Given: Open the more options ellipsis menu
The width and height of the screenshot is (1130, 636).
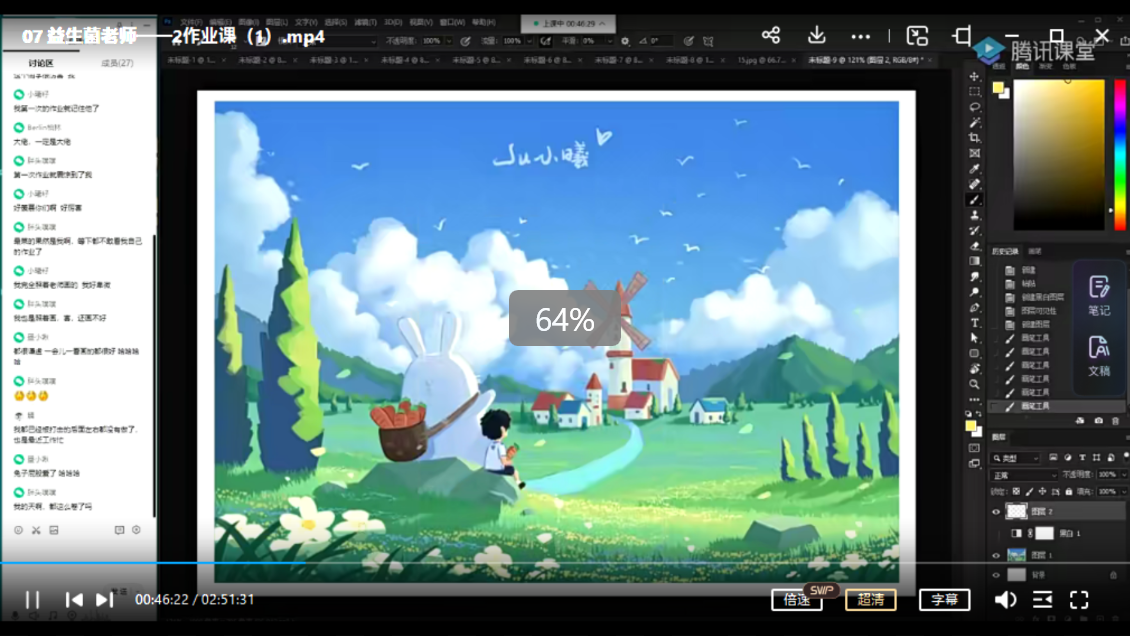Looking at the screenshot, I should 860,36.
